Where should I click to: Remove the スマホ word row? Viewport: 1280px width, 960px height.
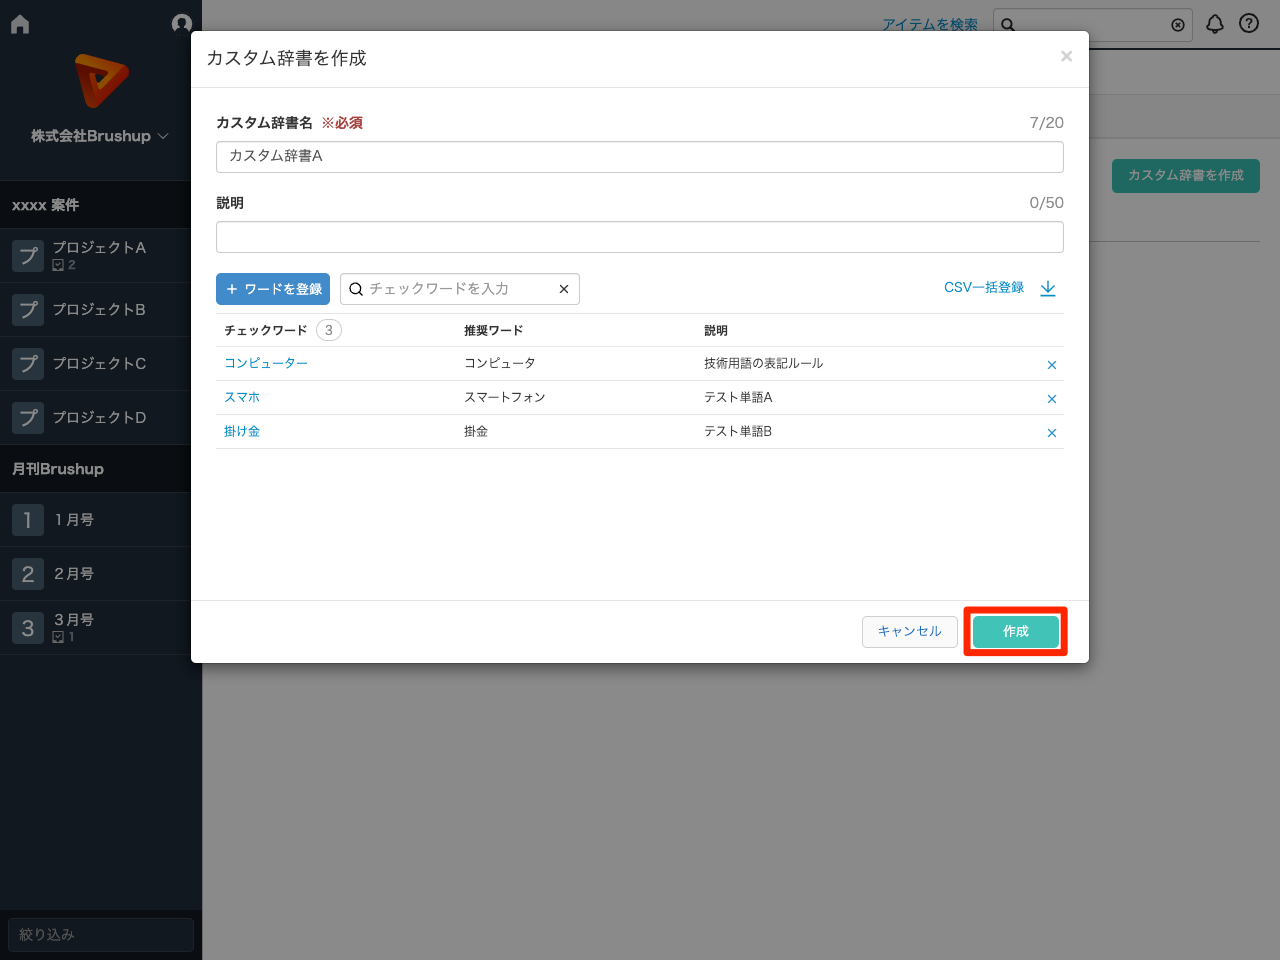(x=1051, y=399)
